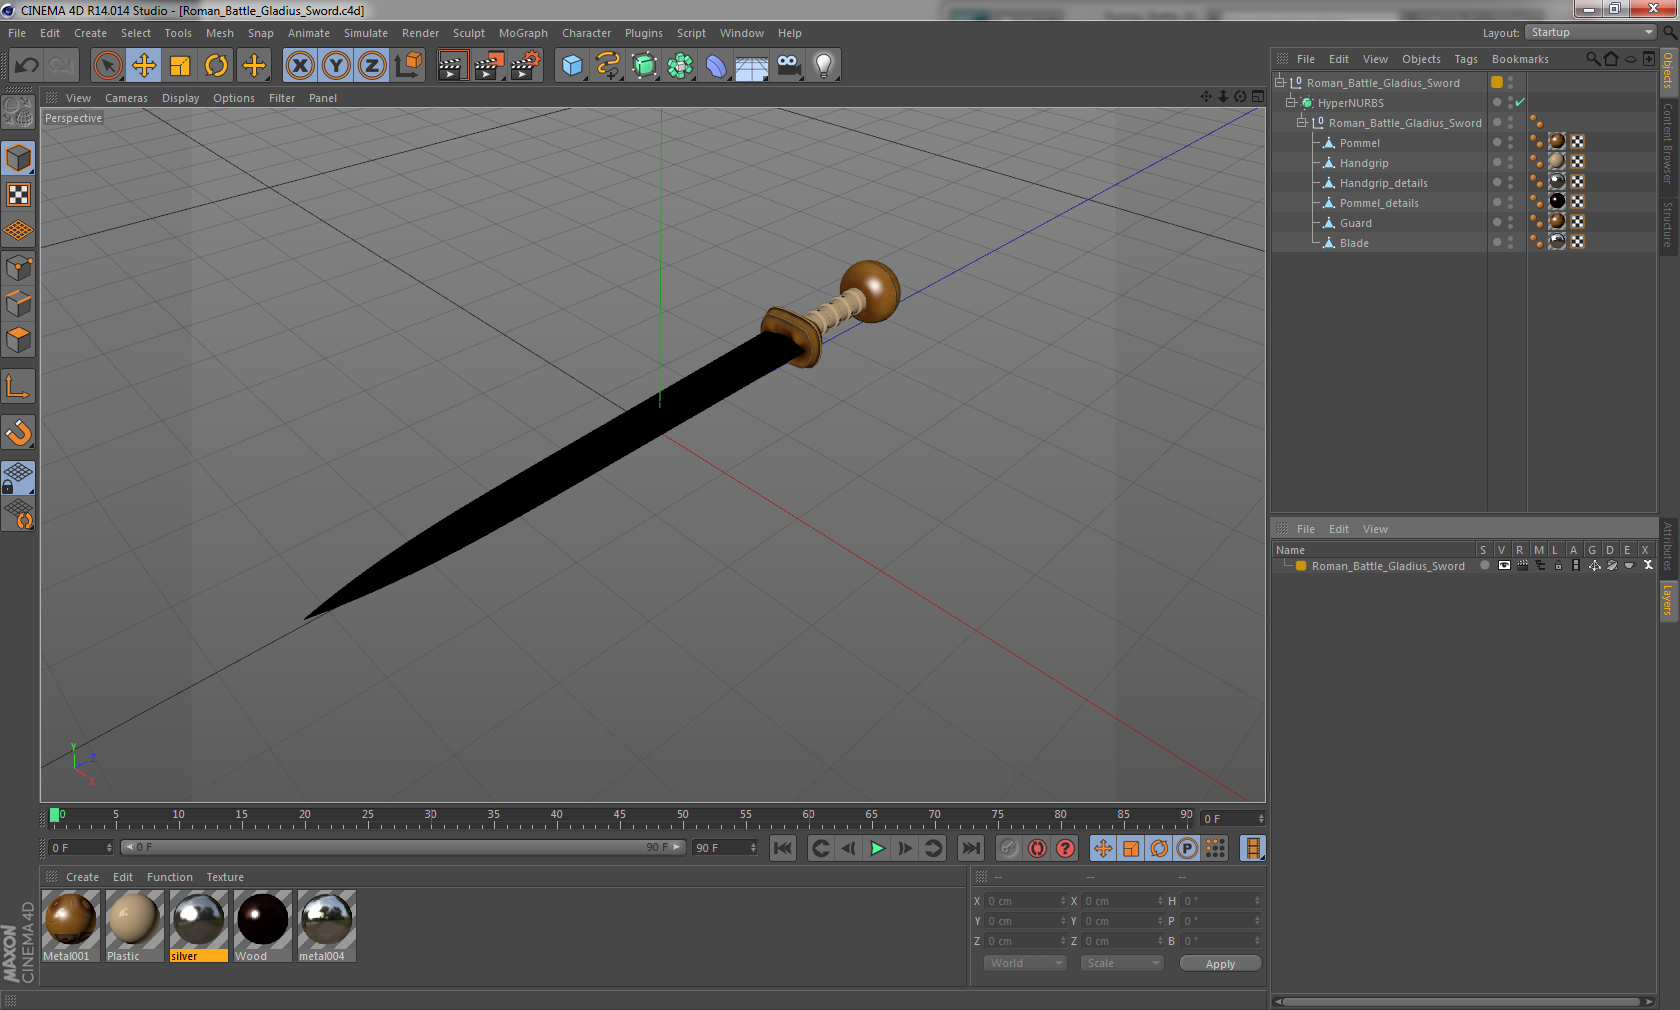Toggle solo dot on Roman_Battle_Gladius_Sword layer
Screen dimensions: 1680x1010
1484,566
